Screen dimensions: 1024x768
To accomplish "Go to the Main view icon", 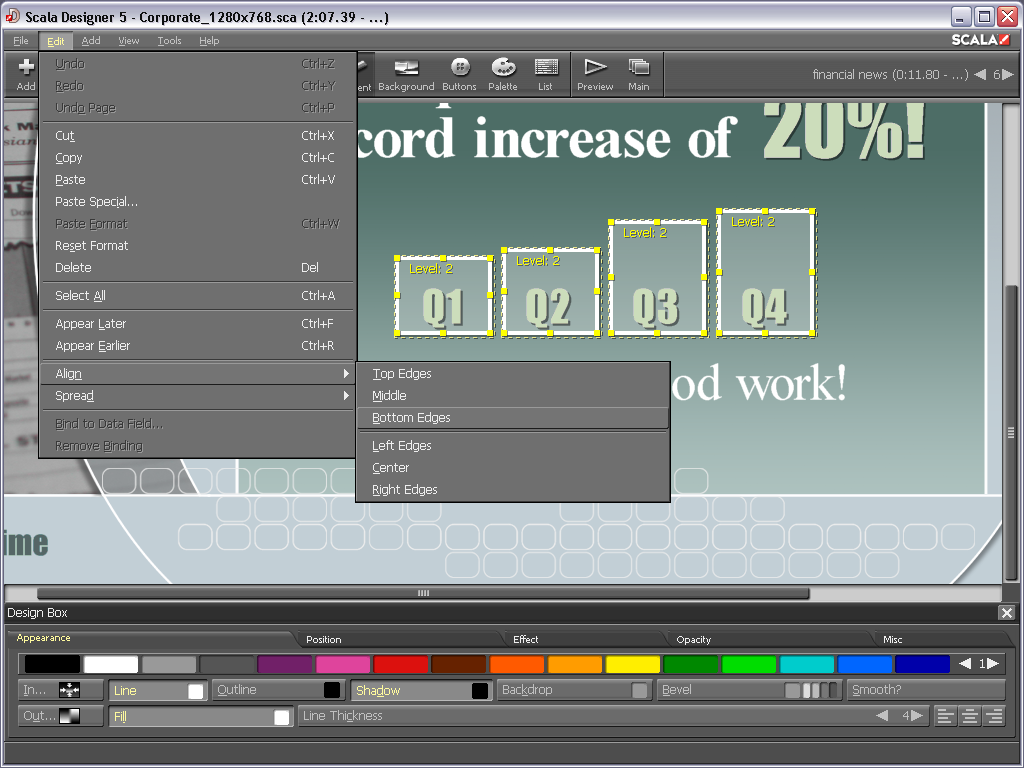I will pos(638,74).
